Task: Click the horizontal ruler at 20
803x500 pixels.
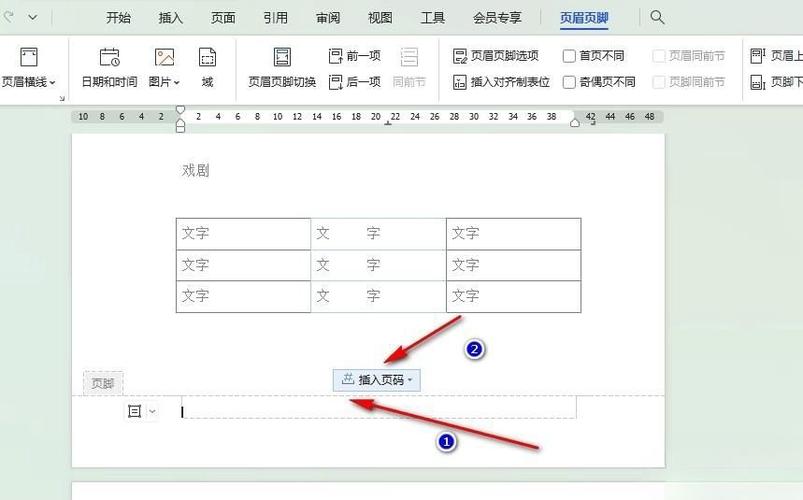Action: pyautogui.click(x=375, y=117)
